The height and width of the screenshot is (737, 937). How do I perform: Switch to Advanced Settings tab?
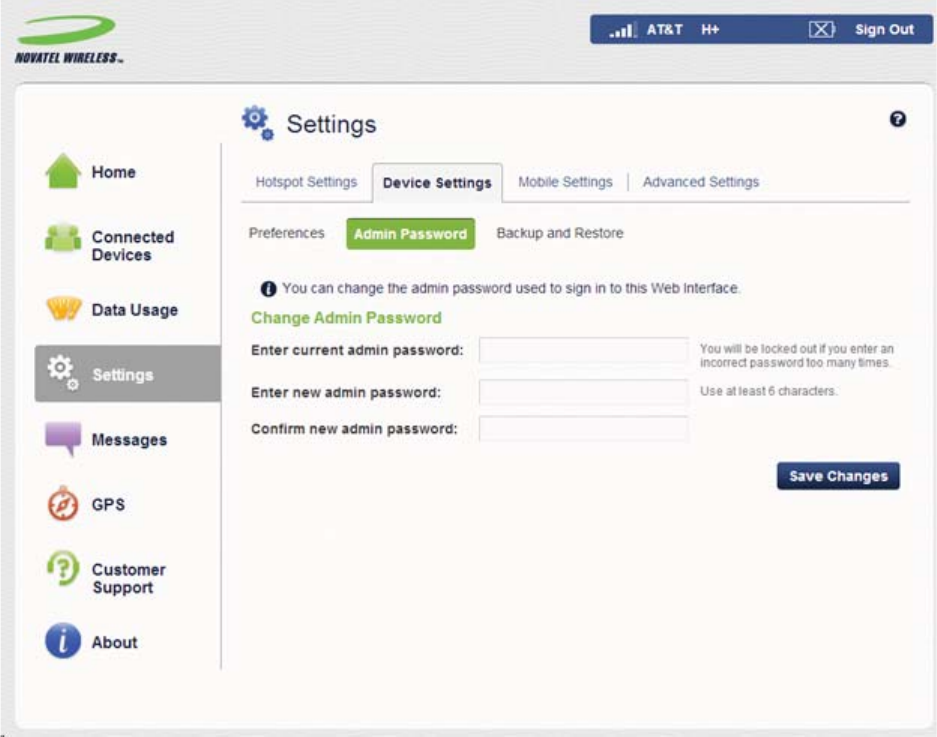point(700,182)
